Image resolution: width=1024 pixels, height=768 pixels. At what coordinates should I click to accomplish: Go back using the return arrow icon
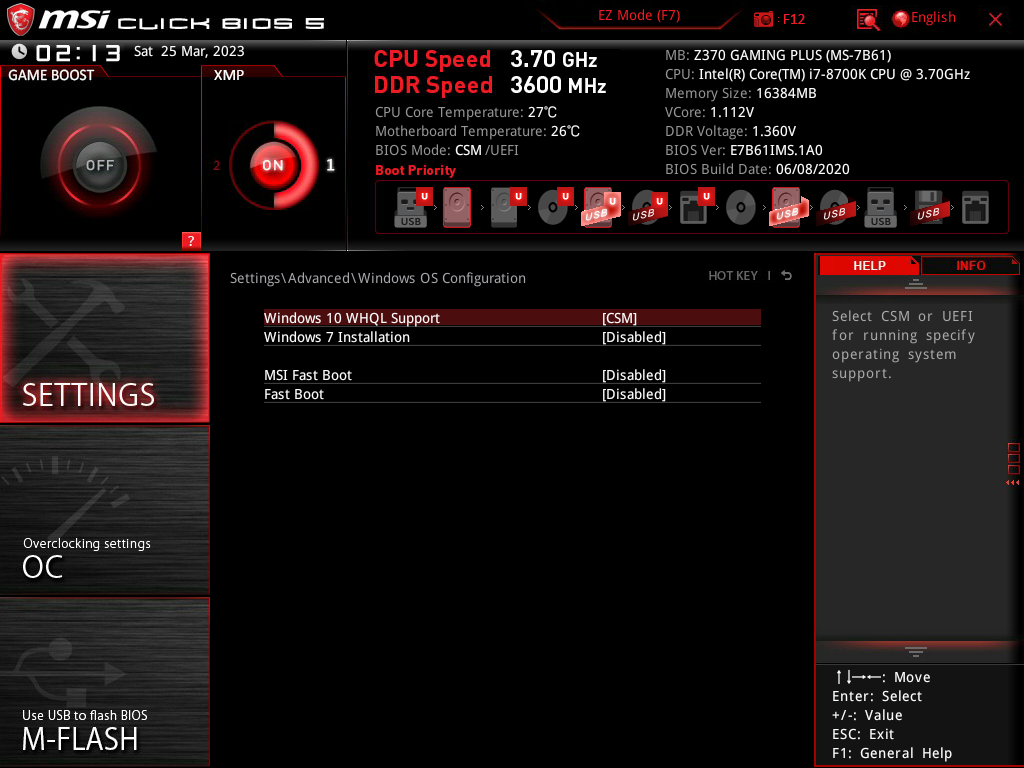(x=787, y=276)
